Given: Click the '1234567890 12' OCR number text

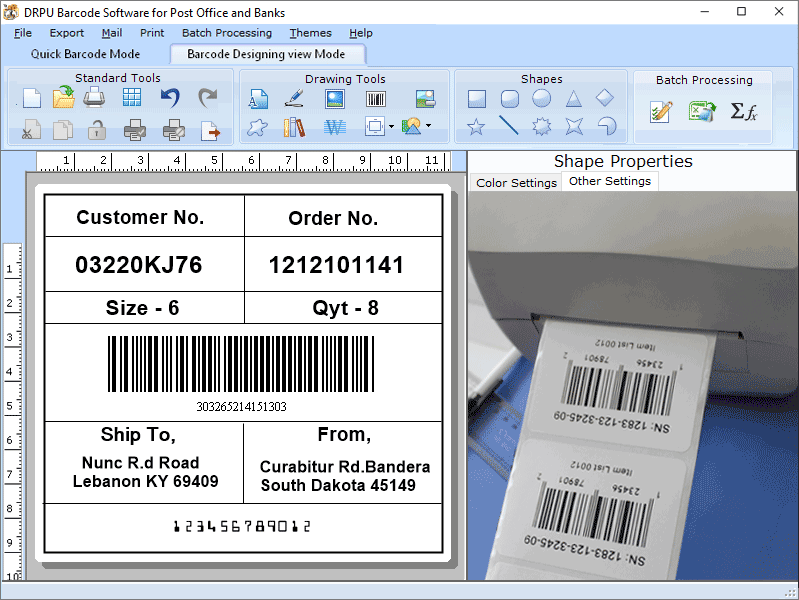Looking at the screenshot, I should coord(242,526).
